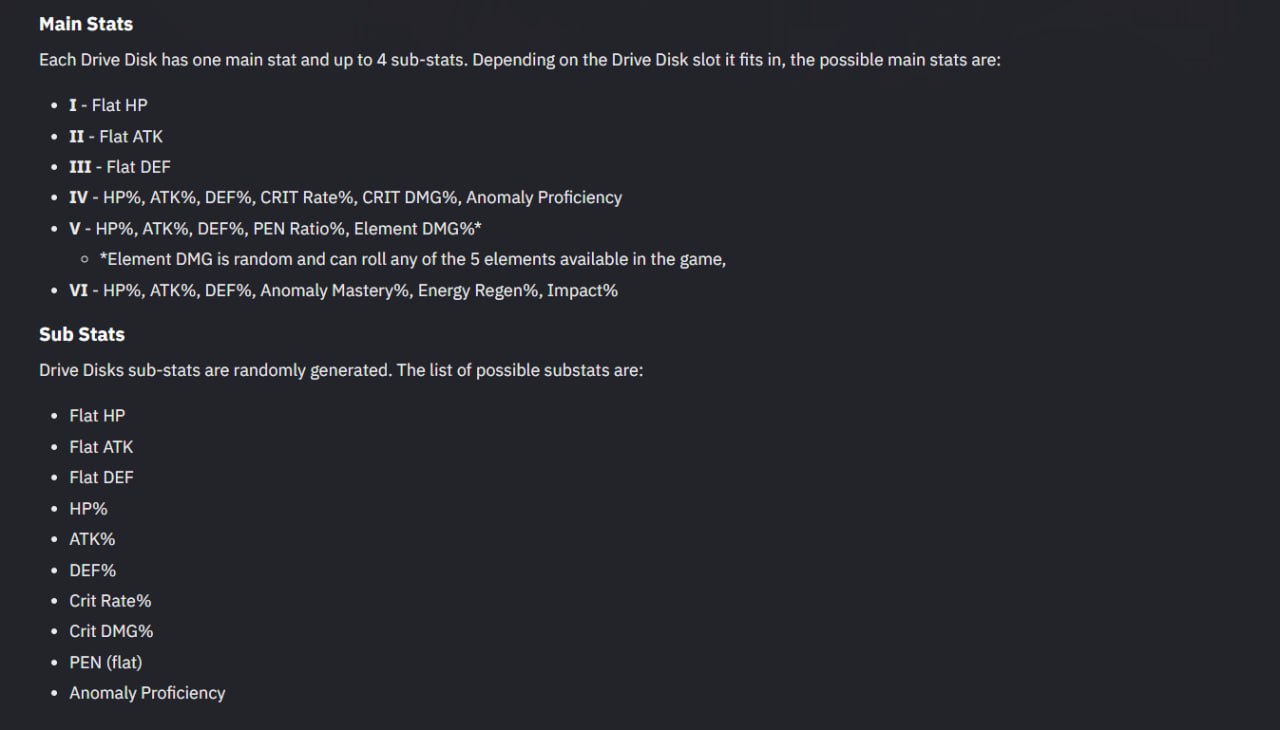This screenshot has width=1280, height=730.
Task: Click the slot VI main stats line
Action: [343, 291]
